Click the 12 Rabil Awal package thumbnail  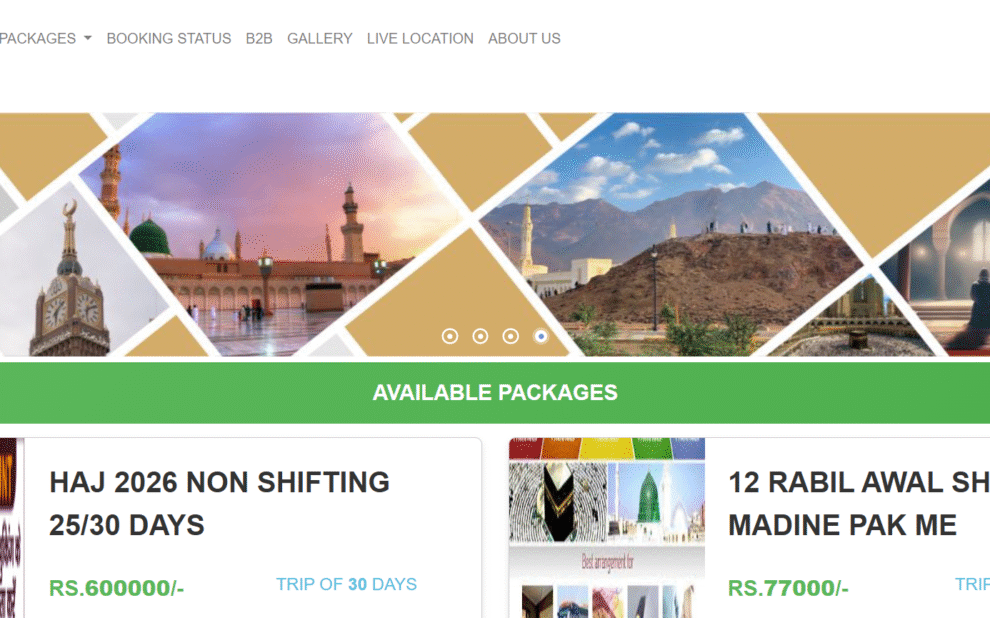pos(607,528)
